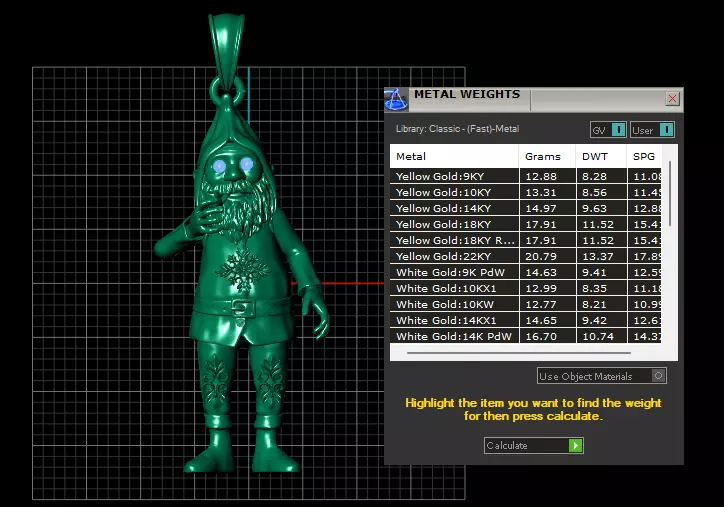Viewport: 724px width, 507px height.
Task: Select the Yellow Gold:22KY row
Action: (525, 256)
